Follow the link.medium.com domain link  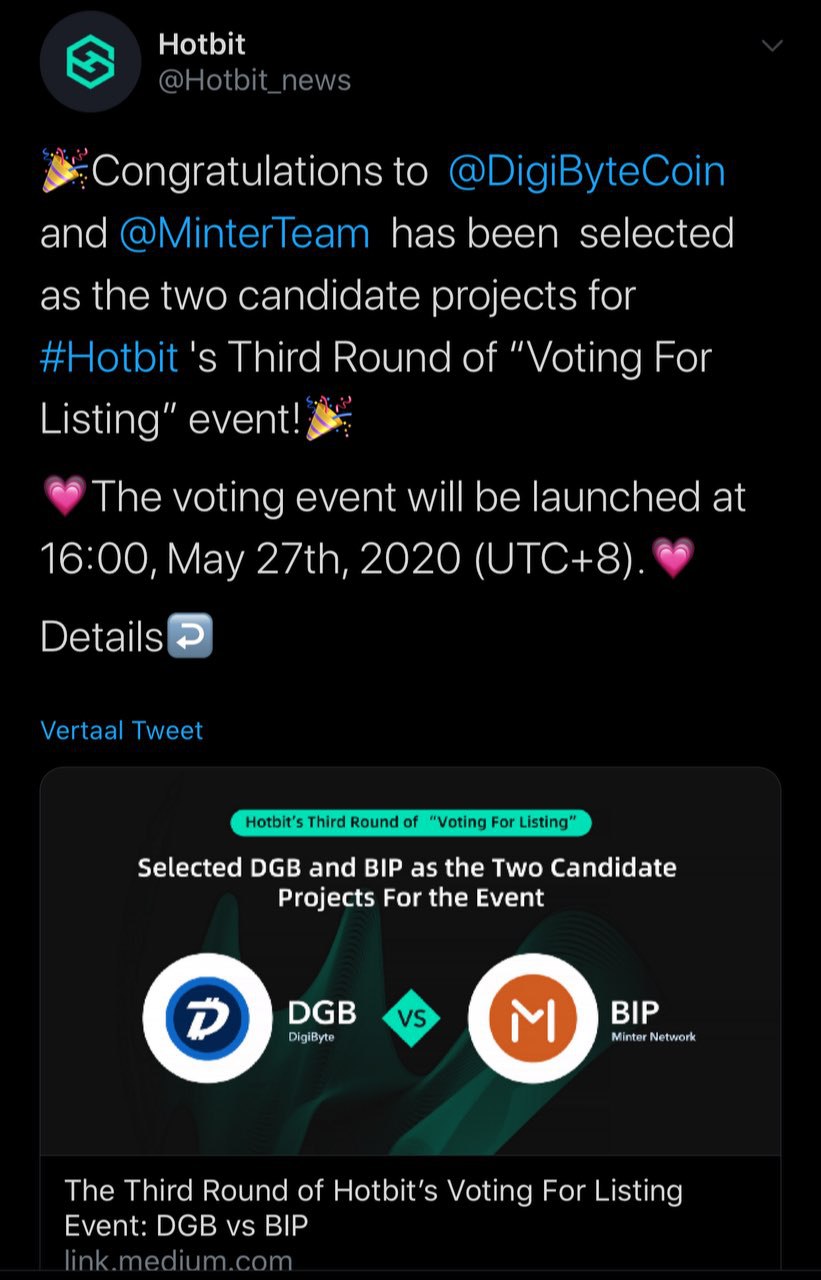coord(179,1260)
